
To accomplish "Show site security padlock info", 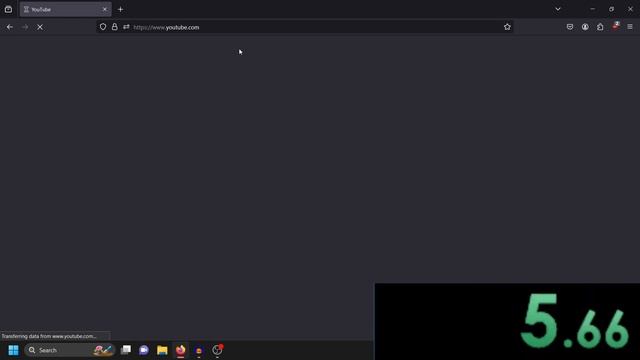I will tap(115, 27).
